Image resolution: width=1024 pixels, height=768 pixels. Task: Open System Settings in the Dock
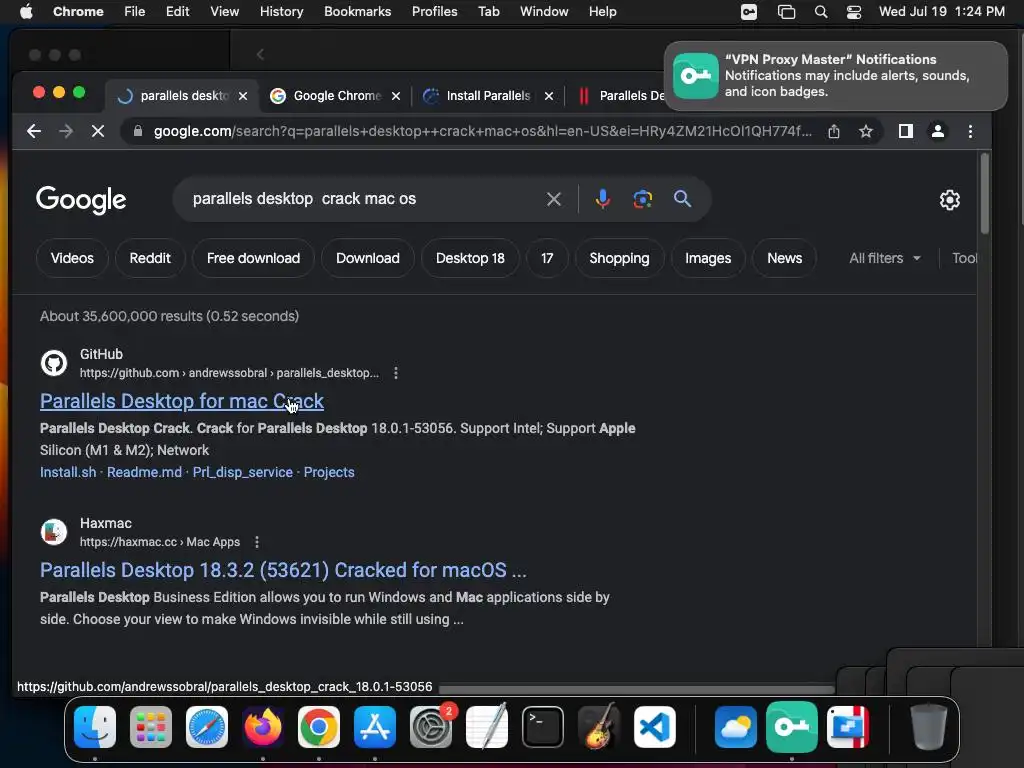[431, 726]
